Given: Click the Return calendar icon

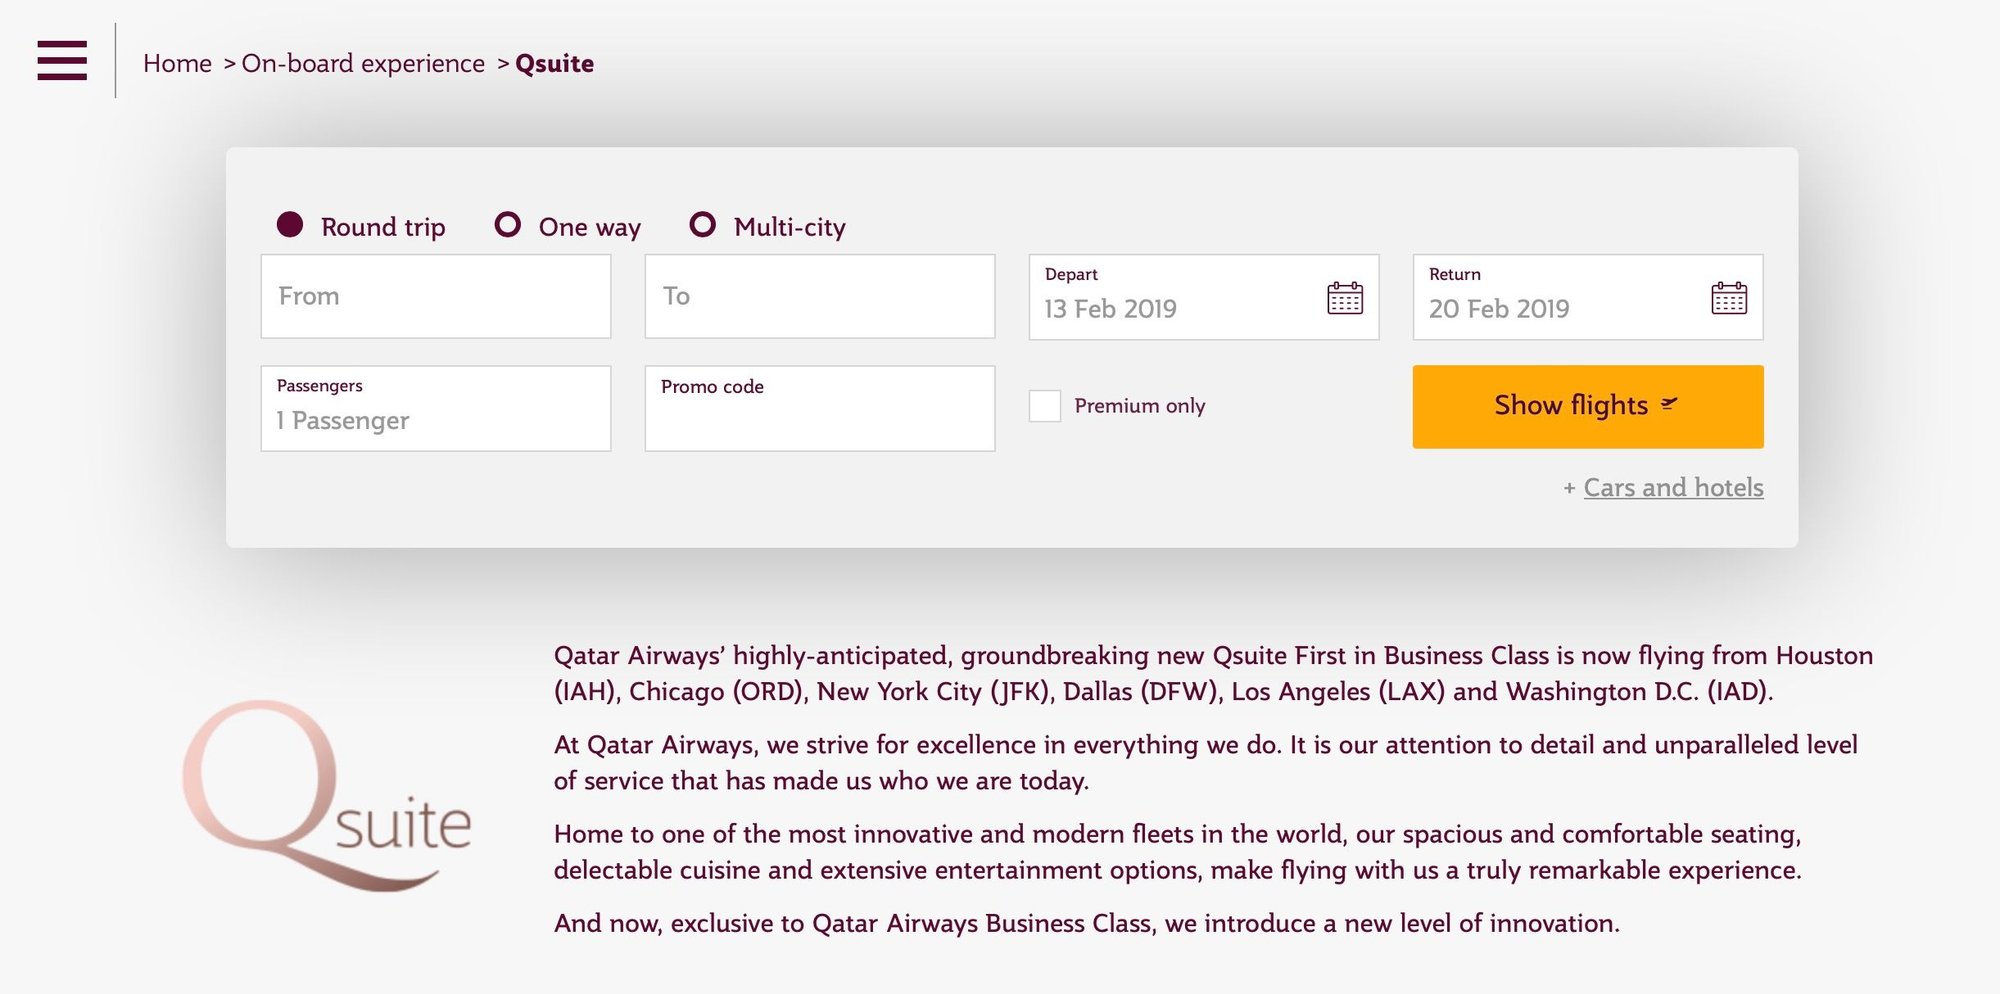Looking at the screenshot, I should (1728, 298).
